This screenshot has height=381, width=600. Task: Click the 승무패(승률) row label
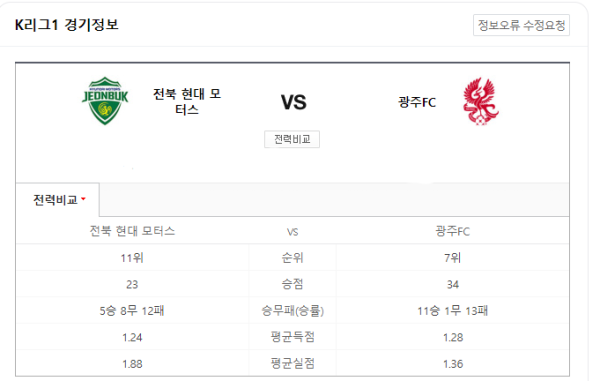[x=292, y=311]
